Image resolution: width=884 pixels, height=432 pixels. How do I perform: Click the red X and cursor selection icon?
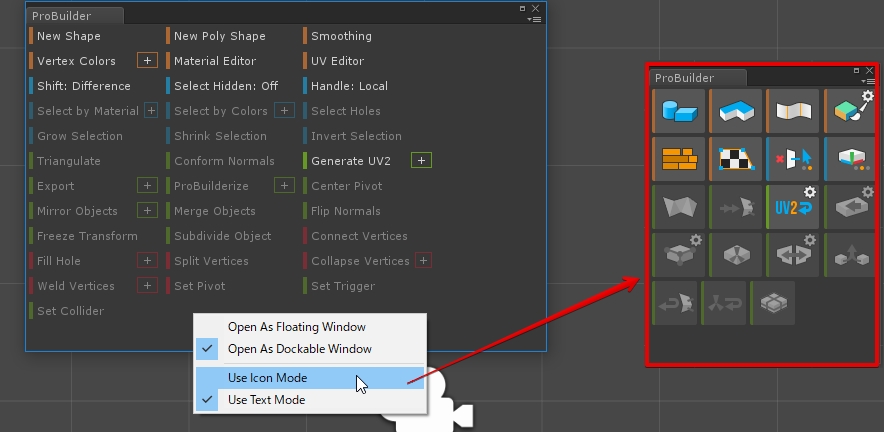793,159
